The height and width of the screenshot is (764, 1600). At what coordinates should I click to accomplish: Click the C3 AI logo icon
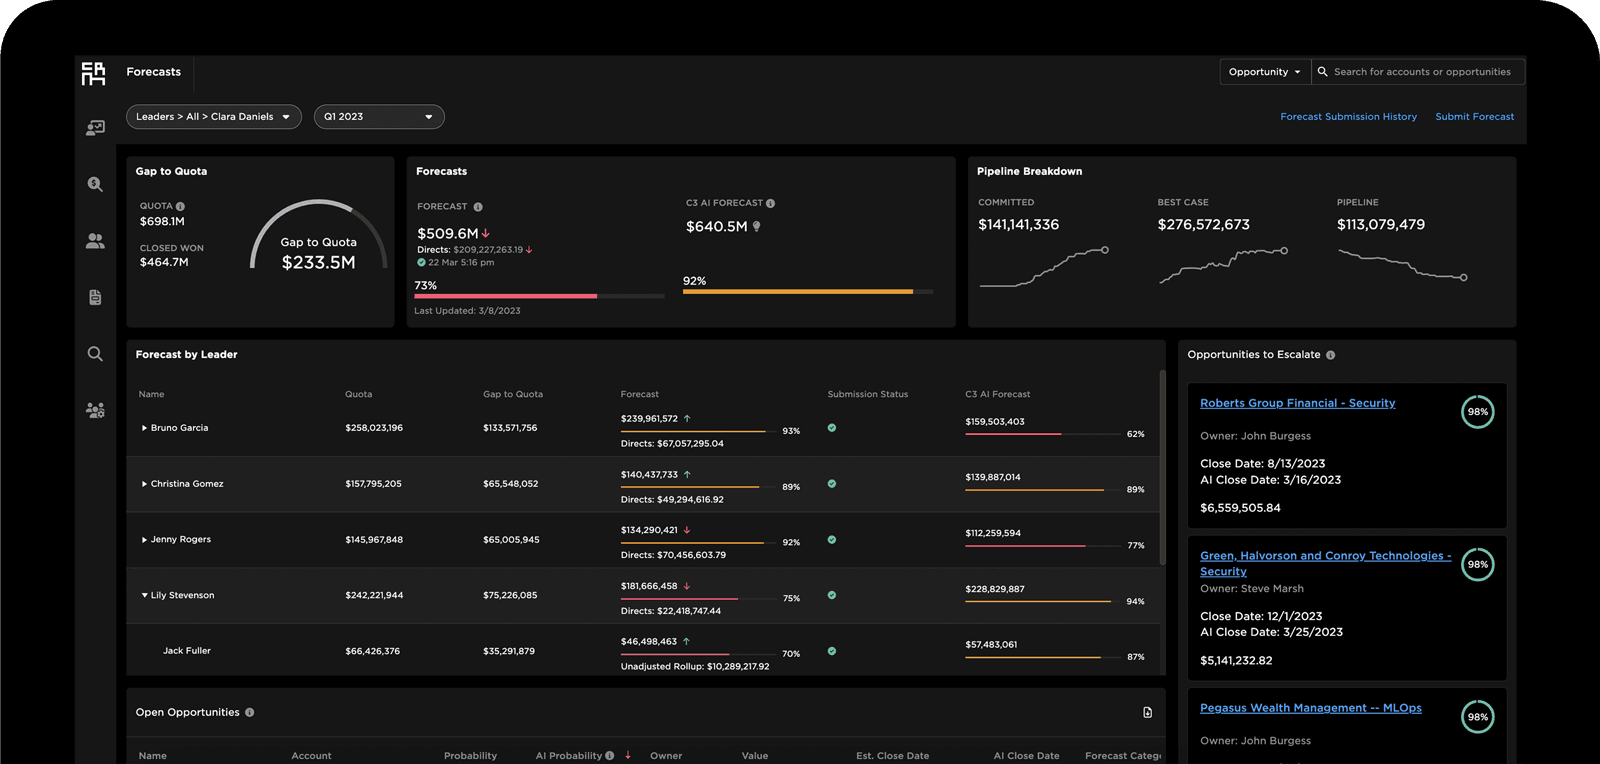pos(93,73)
